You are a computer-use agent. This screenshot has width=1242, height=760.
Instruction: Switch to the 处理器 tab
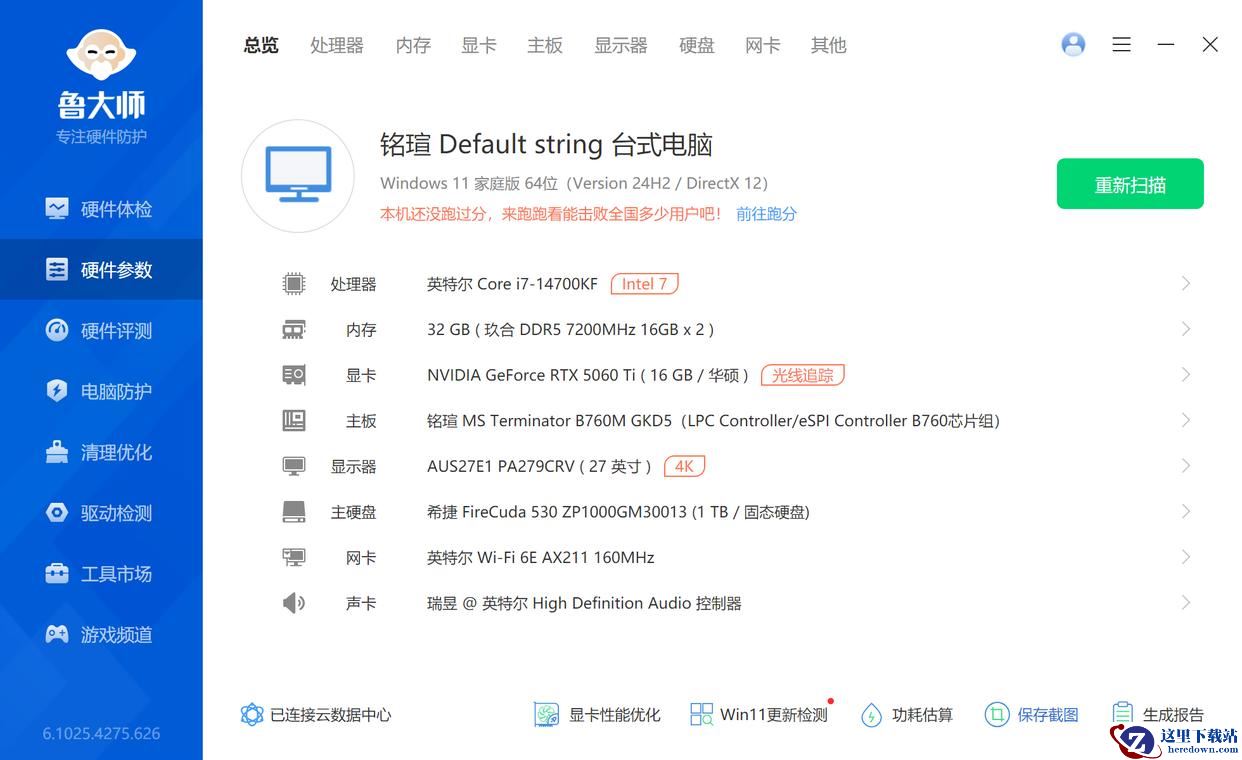coord(337,45)
